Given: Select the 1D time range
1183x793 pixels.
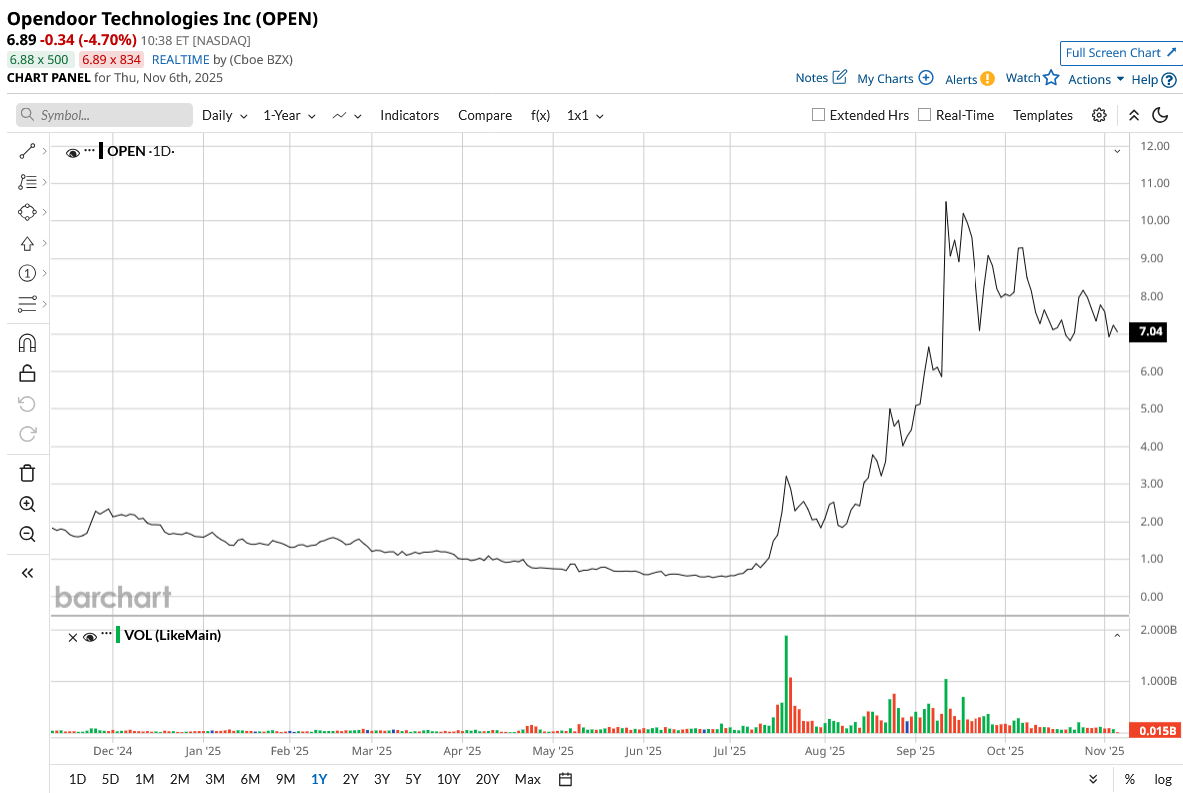Looking at the screenshot, I should click(x=77, y=779).
